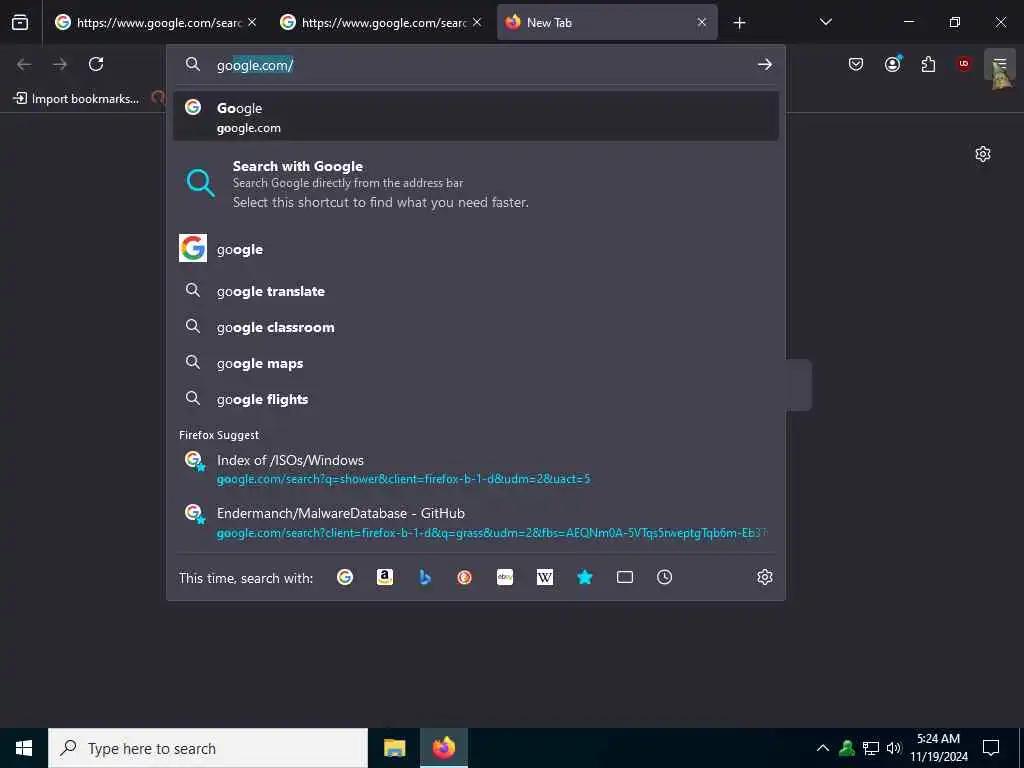1024x768 pixels.
Task: Select the google maps suggestion
Action: (476, 363)
